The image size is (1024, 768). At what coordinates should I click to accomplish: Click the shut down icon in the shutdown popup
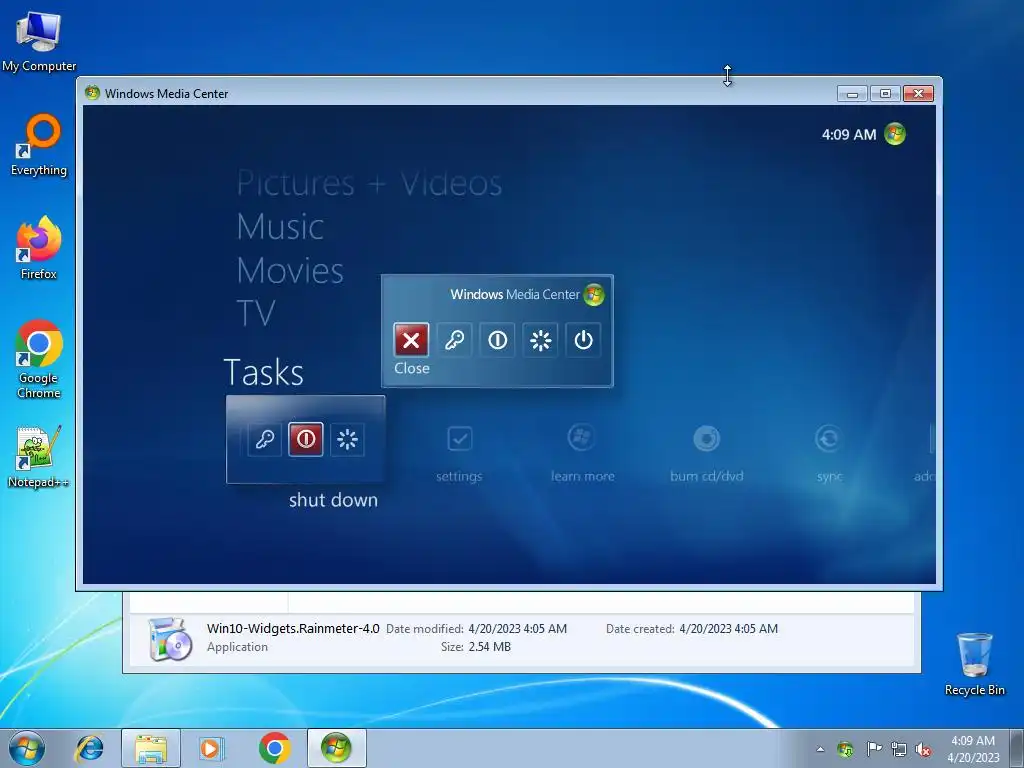498,340
